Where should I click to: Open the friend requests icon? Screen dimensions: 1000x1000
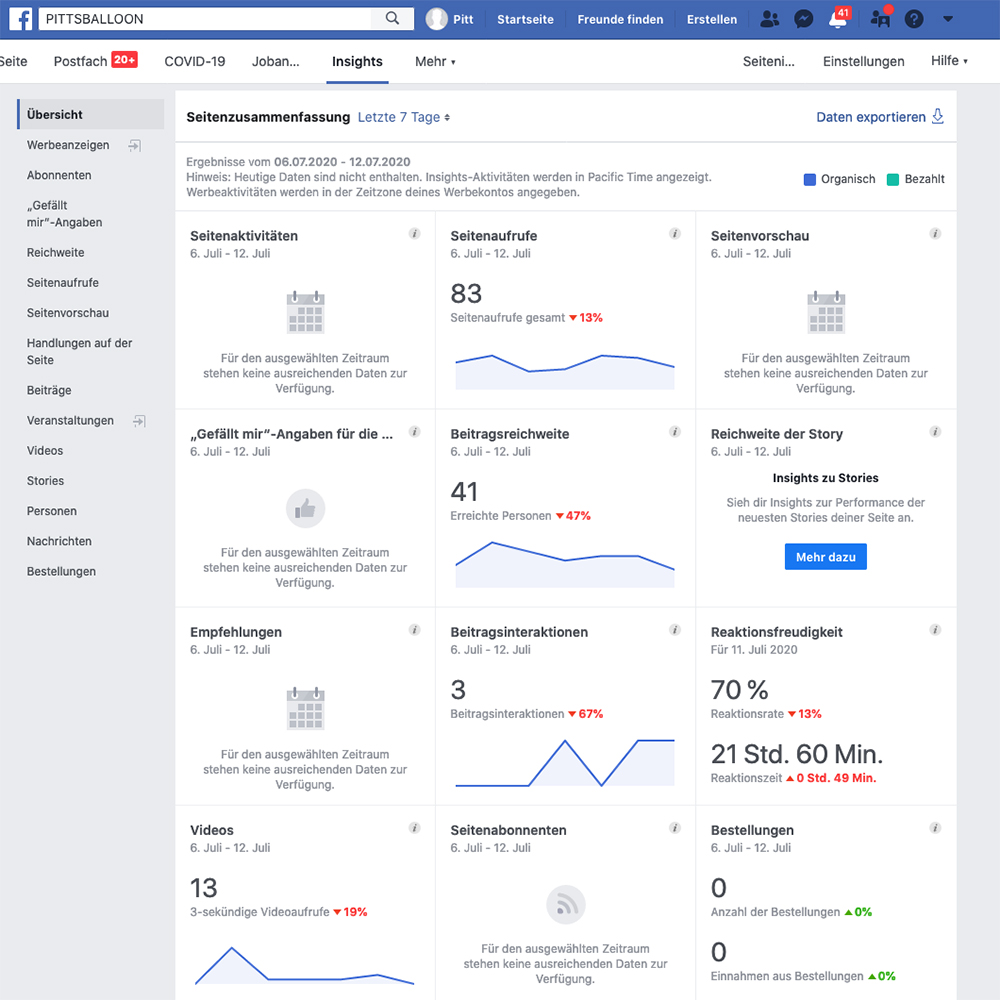click(x=769, y=19)
